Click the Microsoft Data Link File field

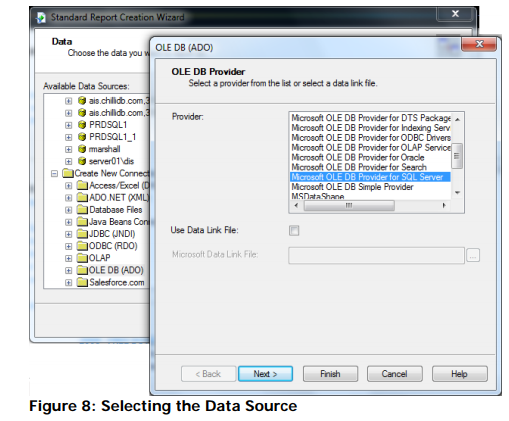(x=376, y=255)
